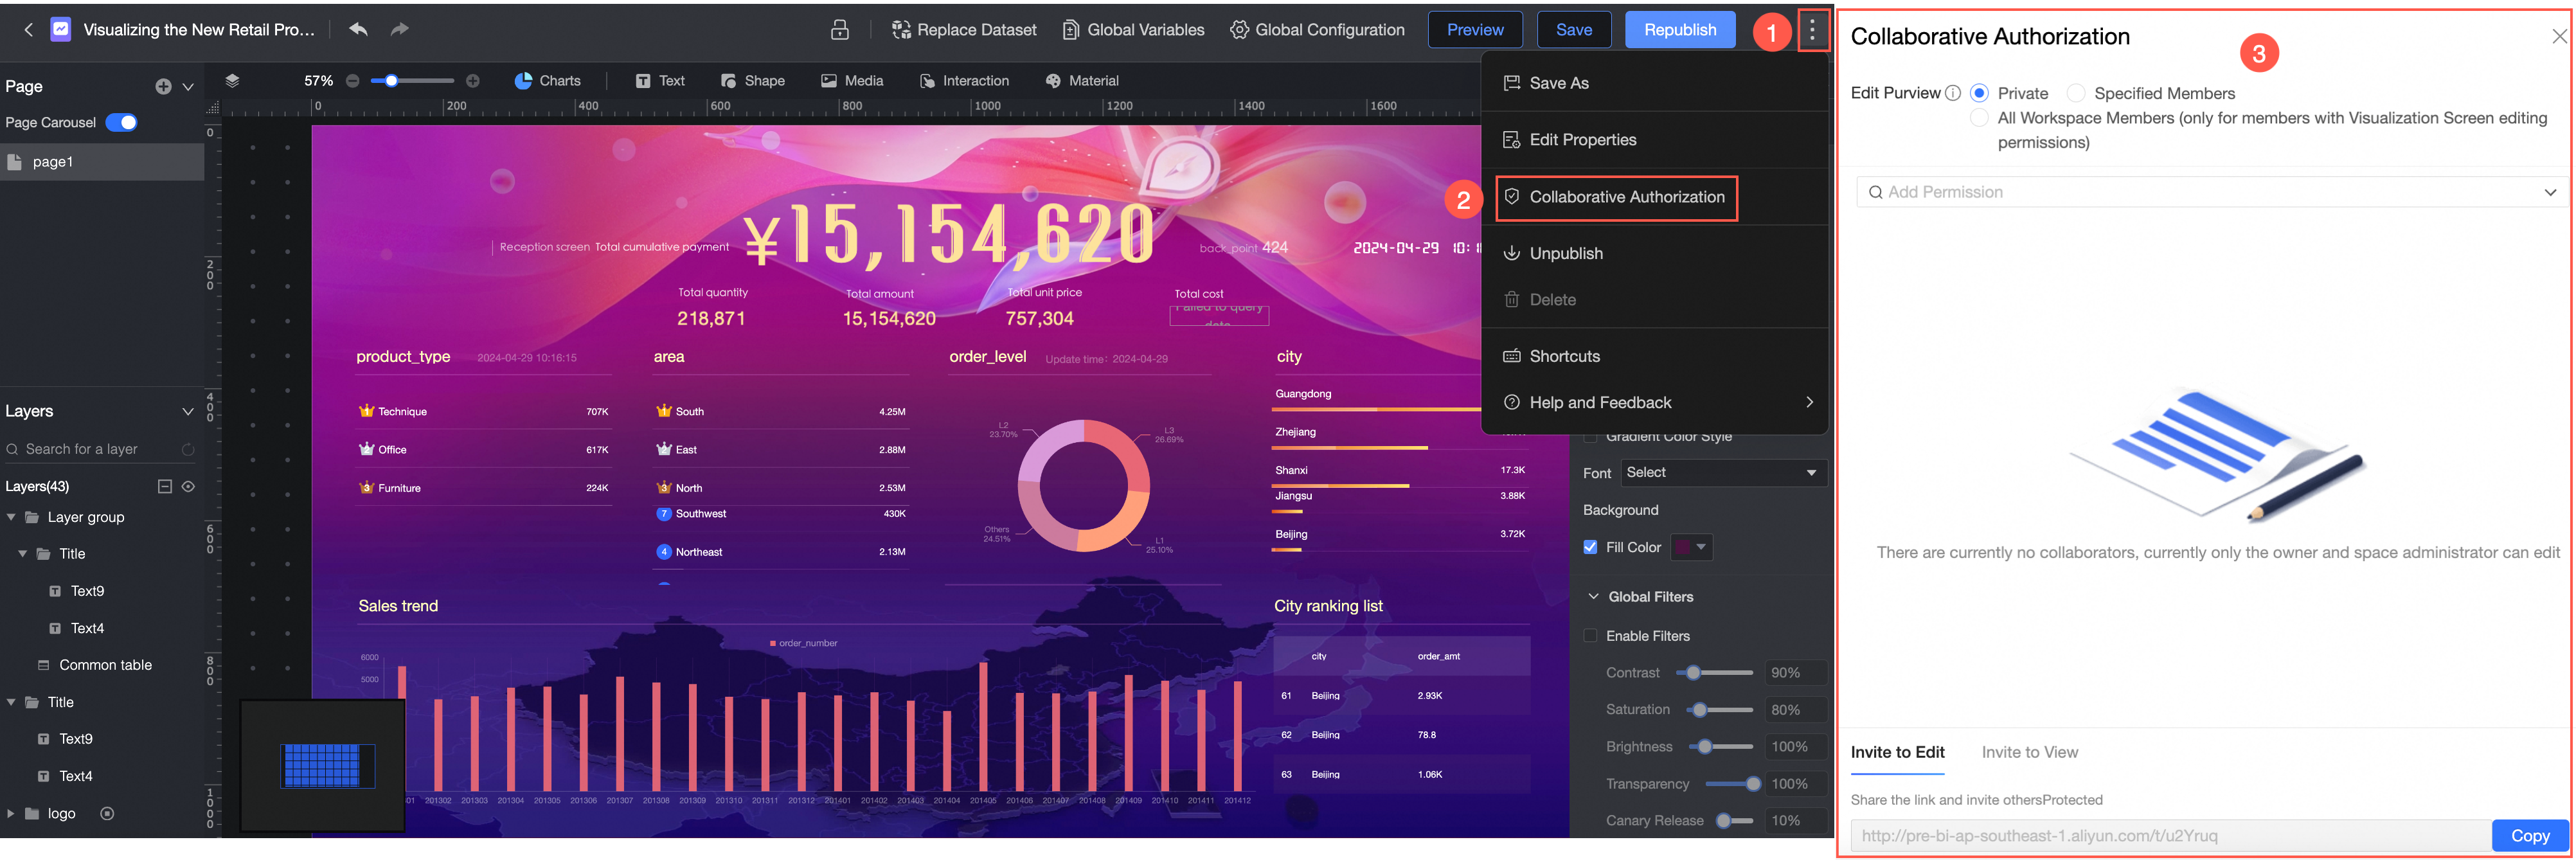Add a new page with plus icon
Image resolution: width=2576 pixels, height=860 pixels.
pos(163,87)
